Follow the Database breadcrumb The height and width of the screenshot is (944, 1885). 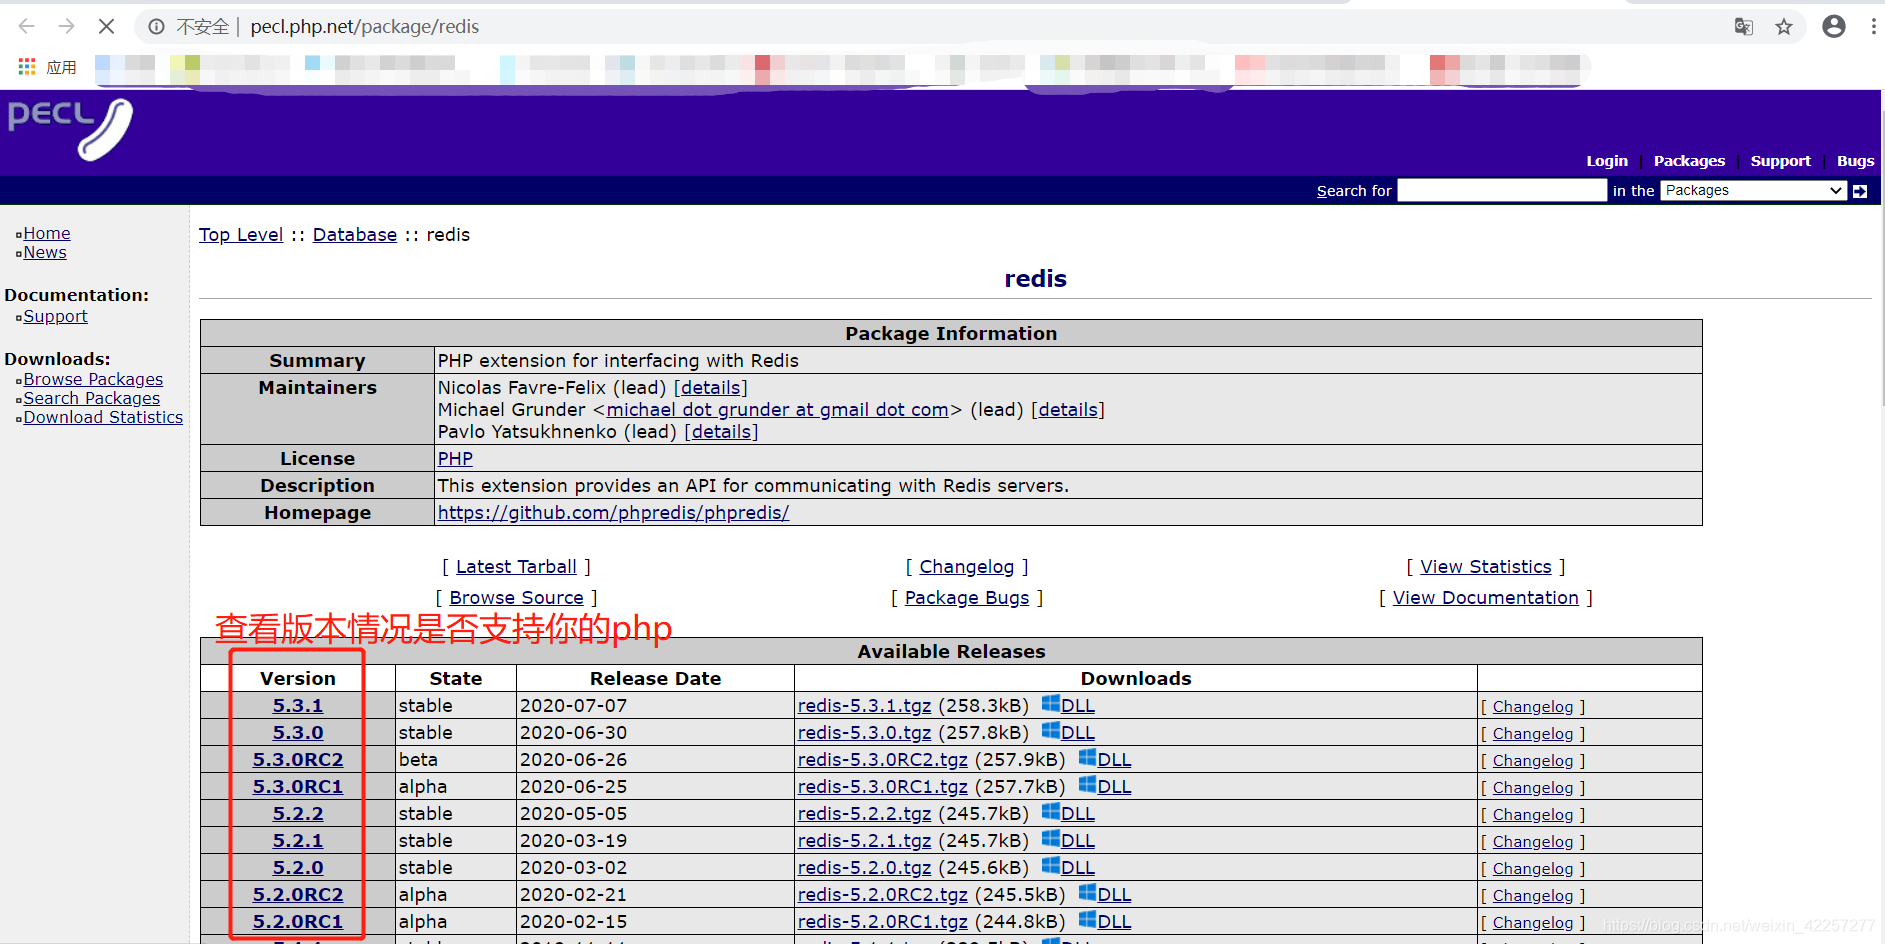tap(355, 234)
